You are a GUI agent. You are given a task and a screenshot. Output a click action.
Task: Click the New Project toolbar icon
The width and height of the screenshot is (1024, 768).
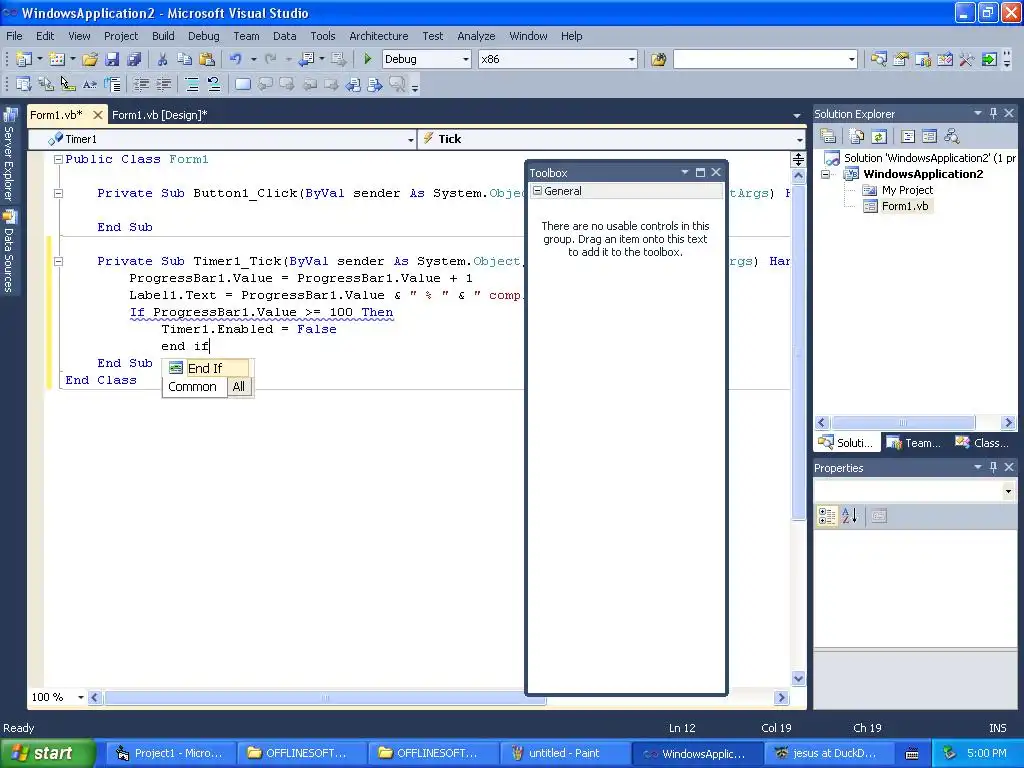pyautogui.click(x=24, y=59)
